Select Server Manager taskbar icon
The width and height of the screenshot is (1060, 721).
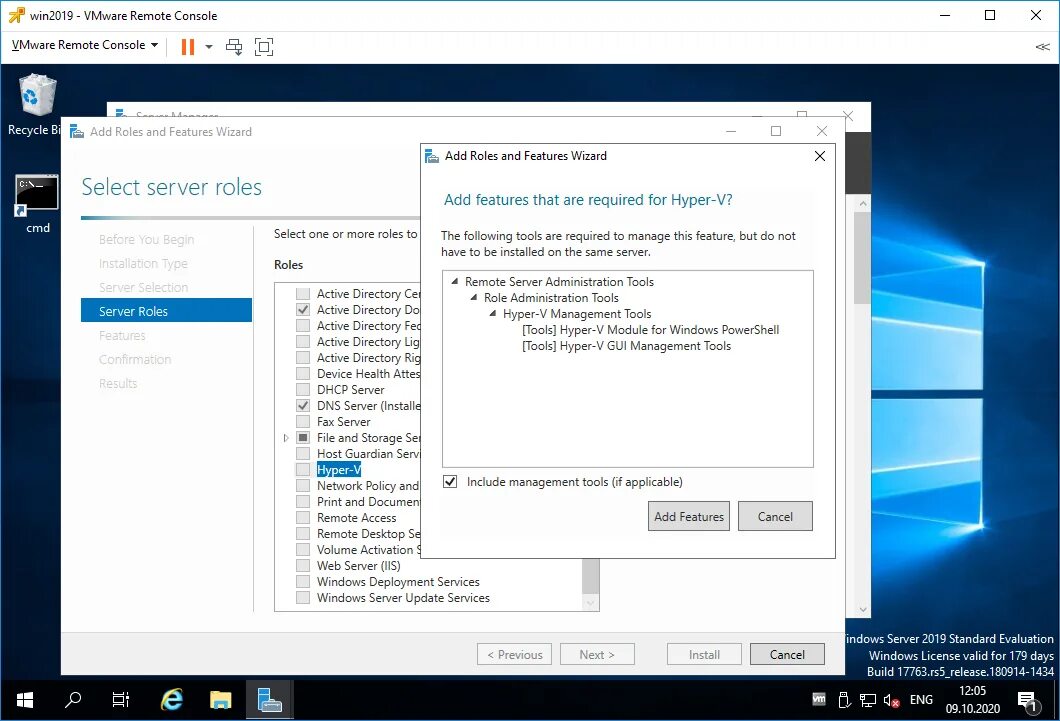click(270, 699)
